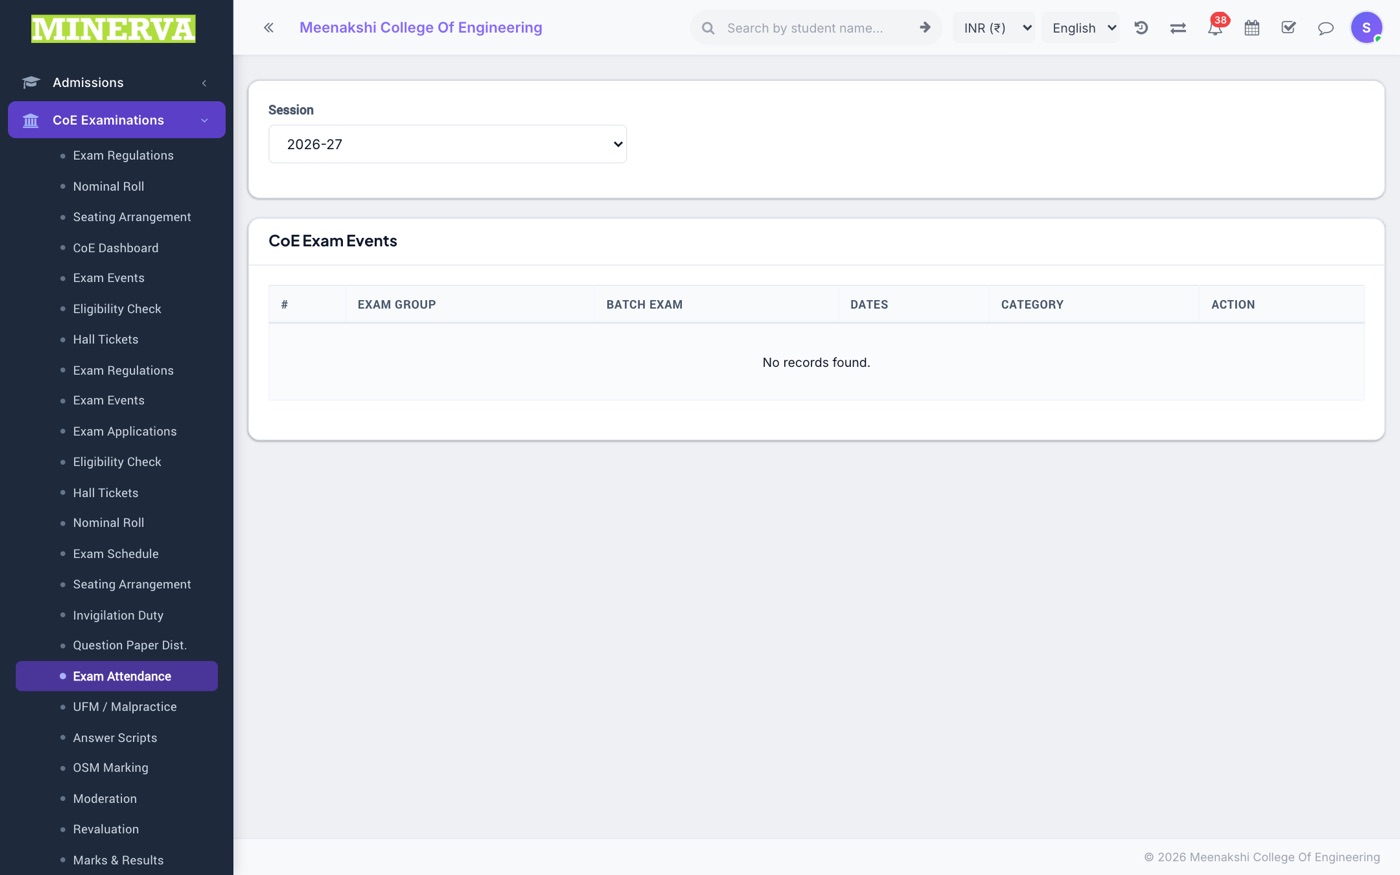Image resolution: width=1400 pixels, height=875 pixels.
Task: Open the user avatar labeled S
Action: tap(1366, 28)
